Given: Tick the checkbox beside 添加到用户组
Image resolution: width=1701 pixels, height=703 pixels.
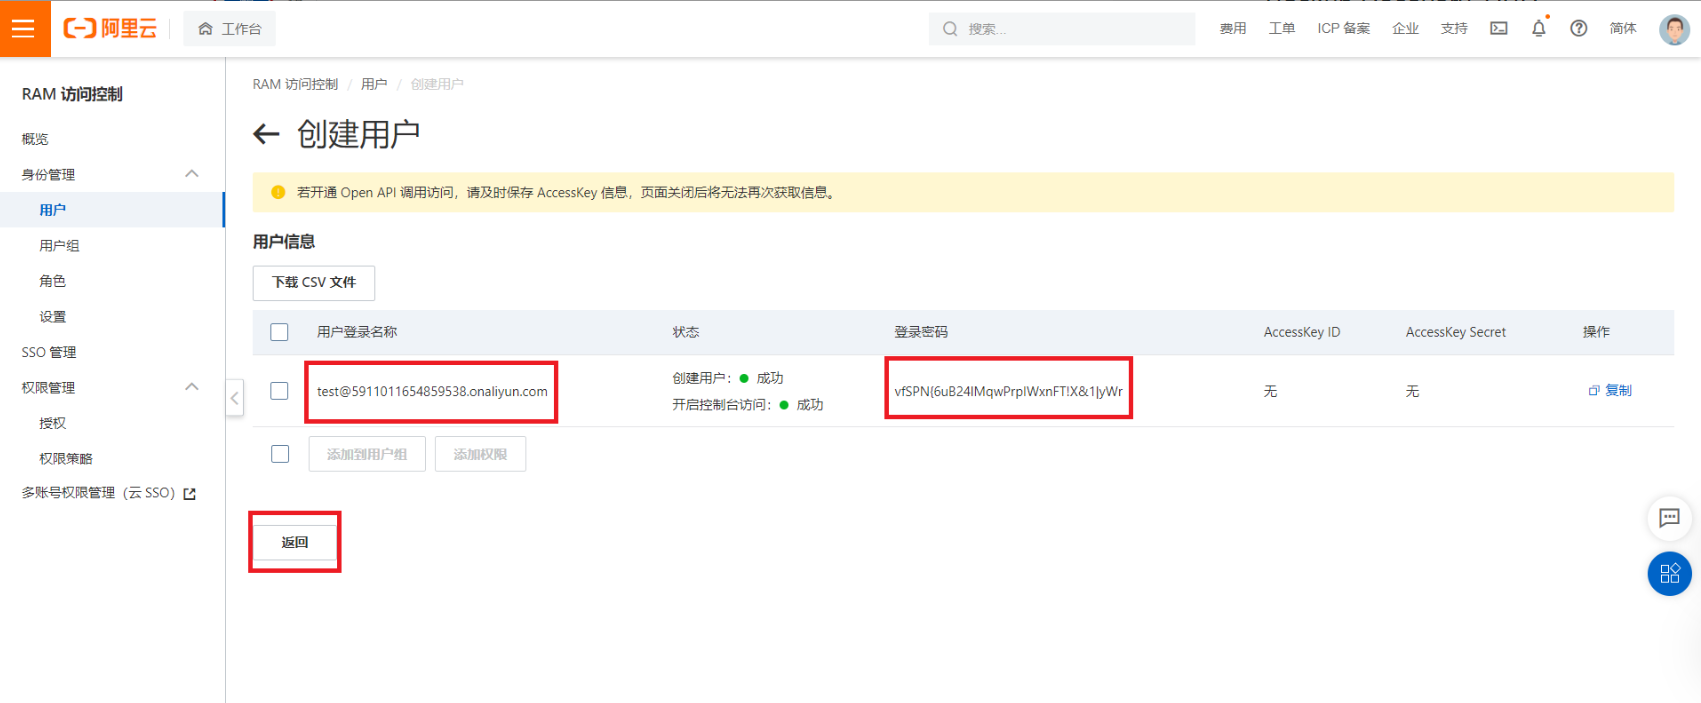Looking at the screenshot, I should [280, 454].
